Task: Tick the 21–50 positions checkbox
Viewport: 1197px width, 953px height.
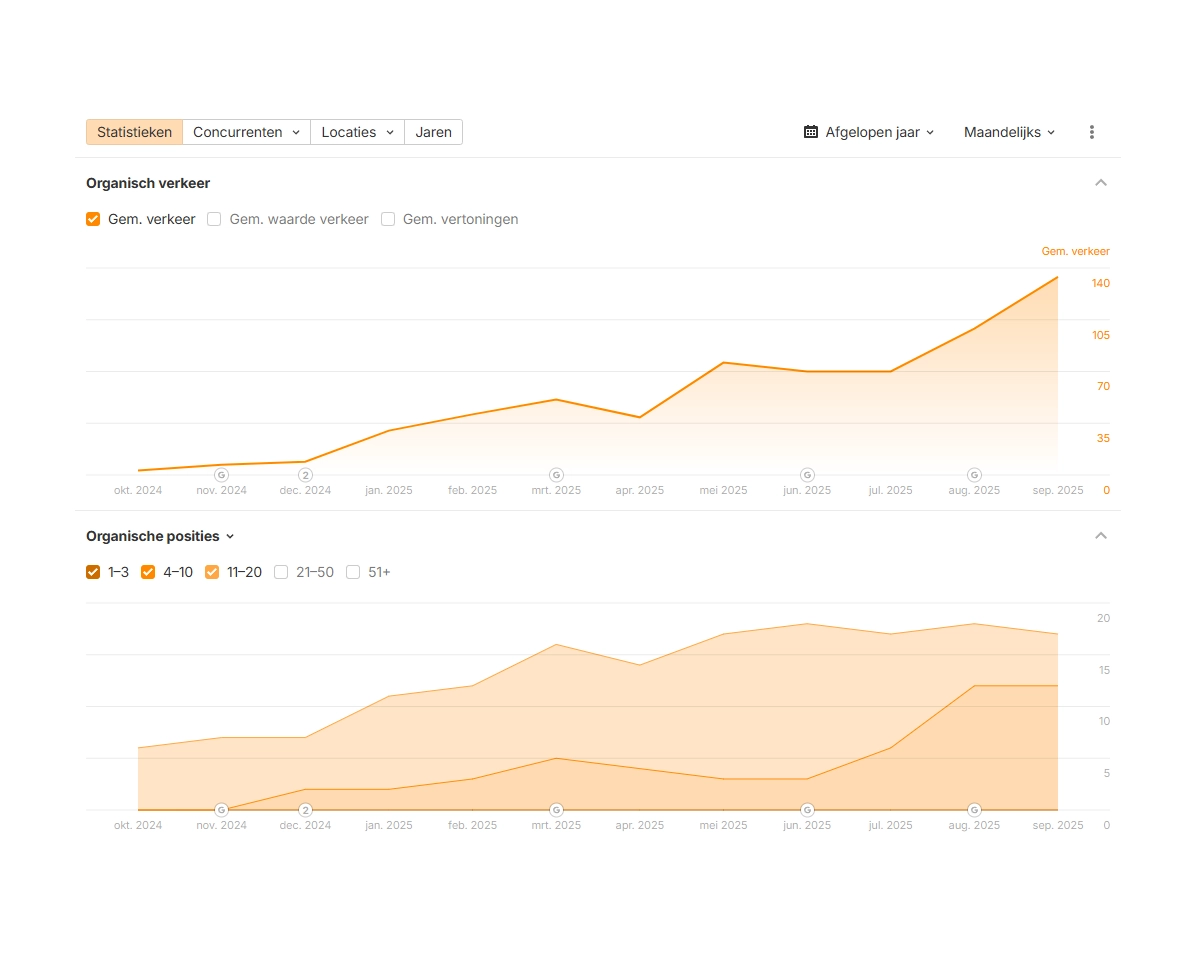Action: [281, 572]
